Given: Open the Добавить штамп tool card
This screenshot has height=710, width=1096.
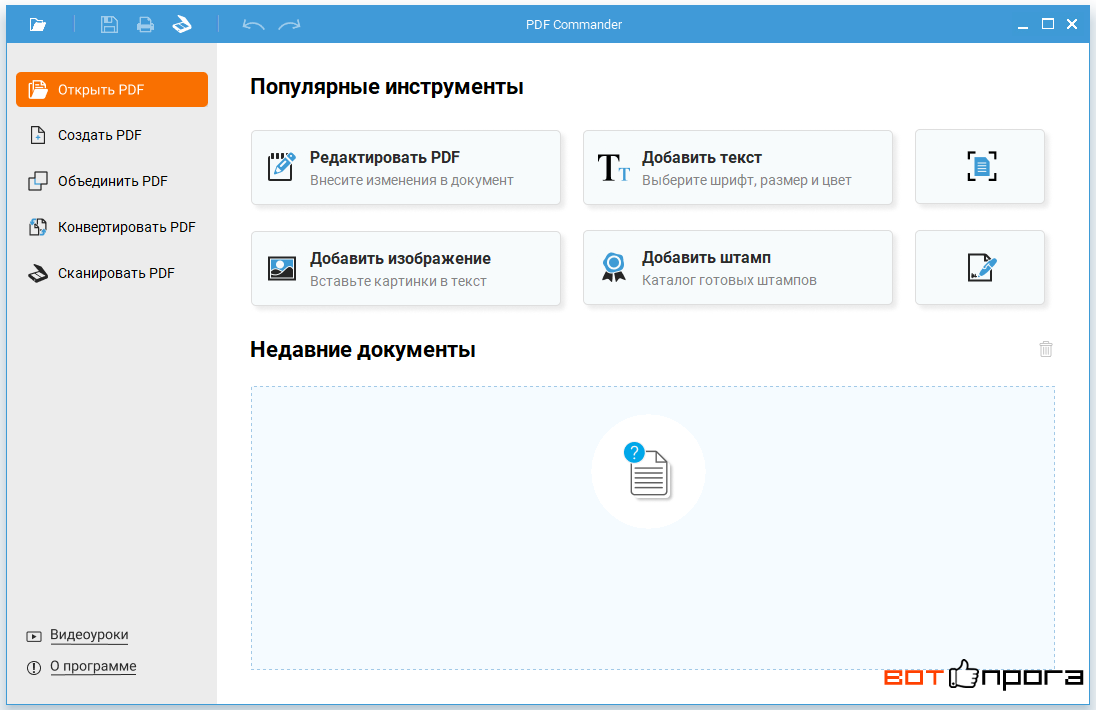Looking at the screenshot, I should (738, 268).
